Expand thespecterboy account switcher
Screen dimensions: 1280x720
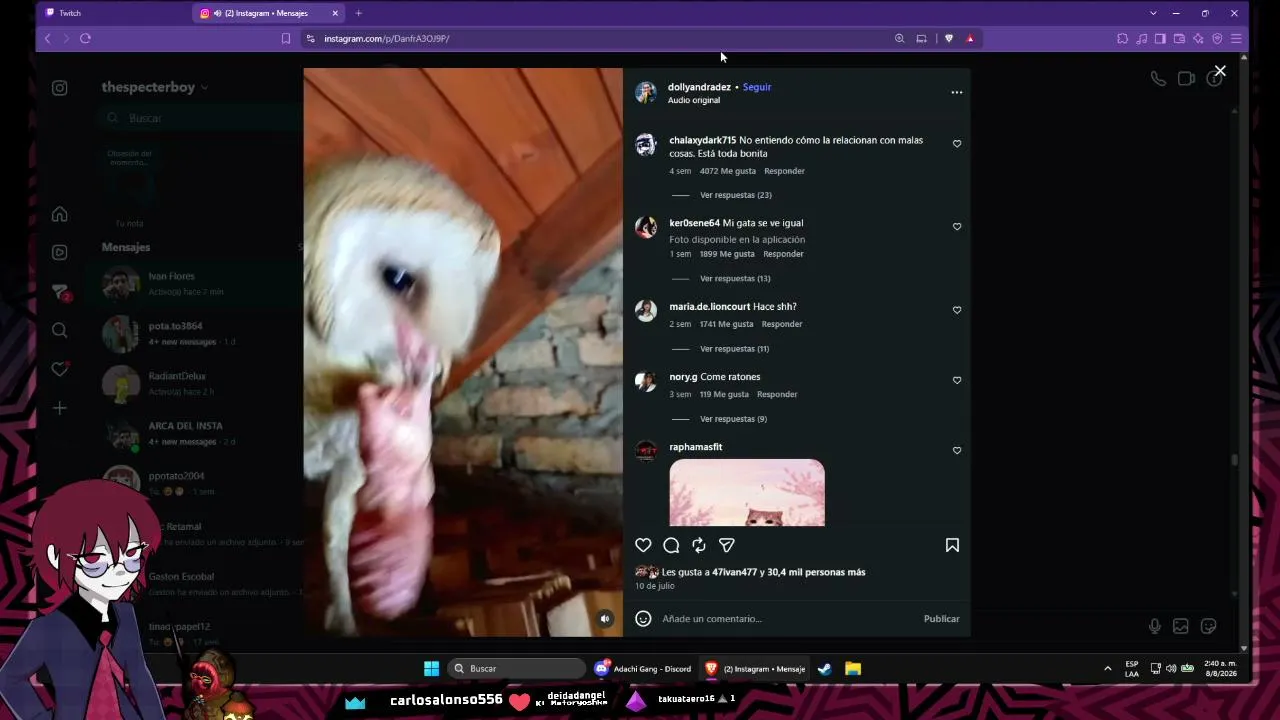click(154, 87)
